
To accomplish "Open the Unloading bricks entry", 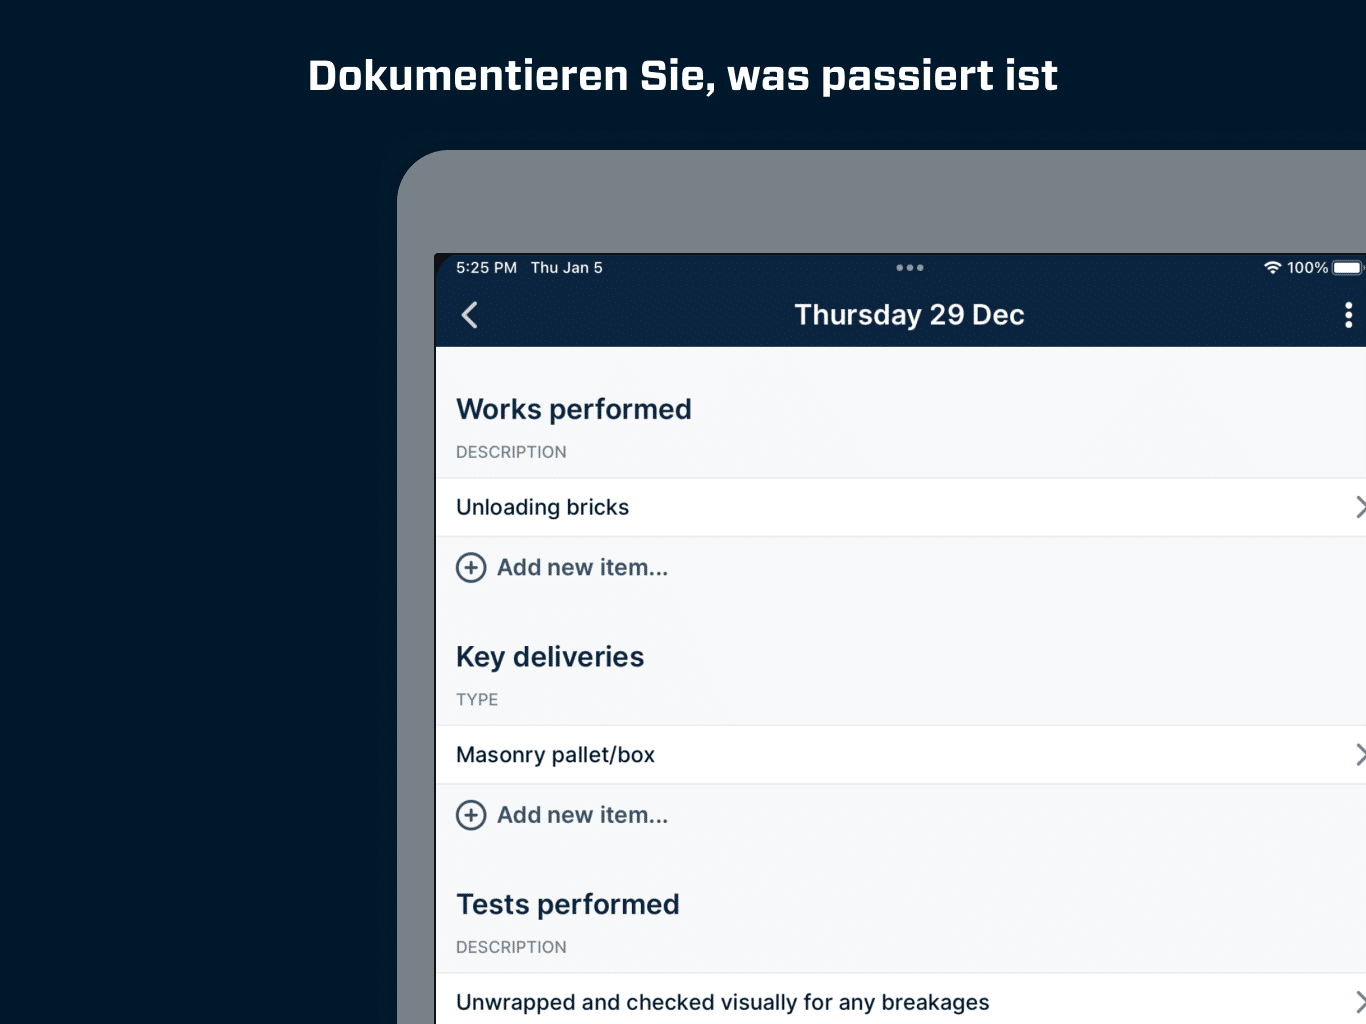I will click(x=901, y=507).
